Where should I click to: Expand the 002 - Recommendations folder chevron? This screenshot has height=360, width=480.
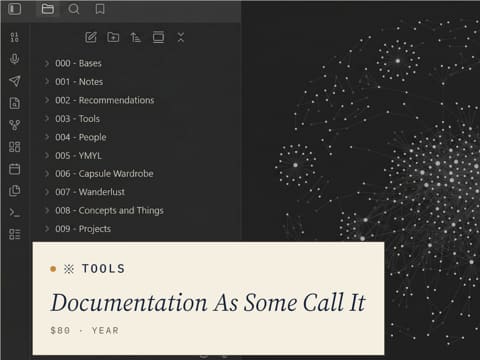coord(47,100)
